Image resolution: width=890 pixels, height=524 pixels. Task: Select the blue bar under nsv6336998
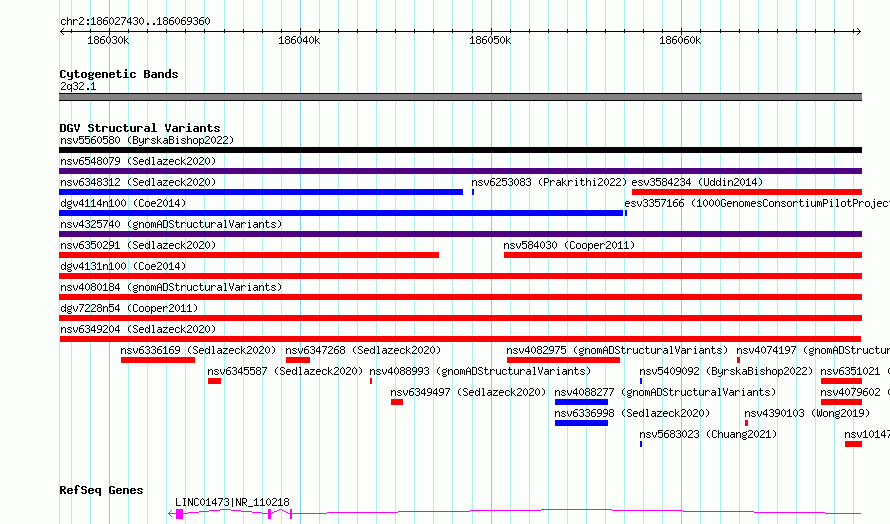pos(581,424)
